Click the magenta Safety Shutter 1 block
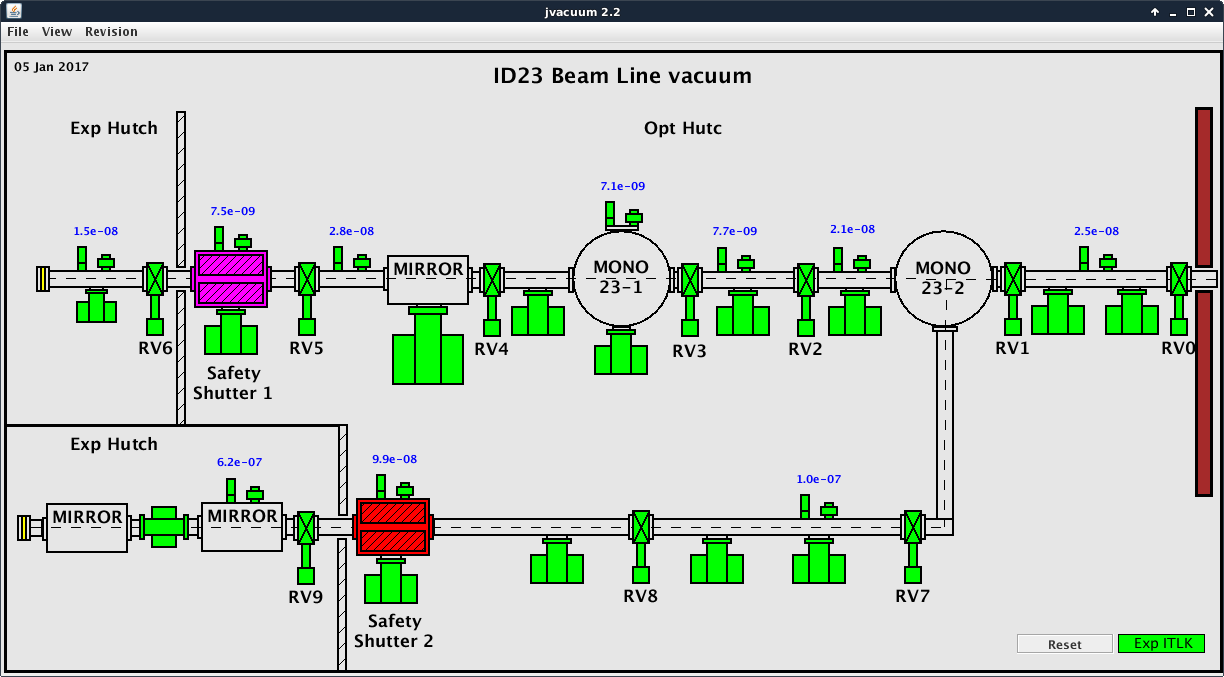 231,279
